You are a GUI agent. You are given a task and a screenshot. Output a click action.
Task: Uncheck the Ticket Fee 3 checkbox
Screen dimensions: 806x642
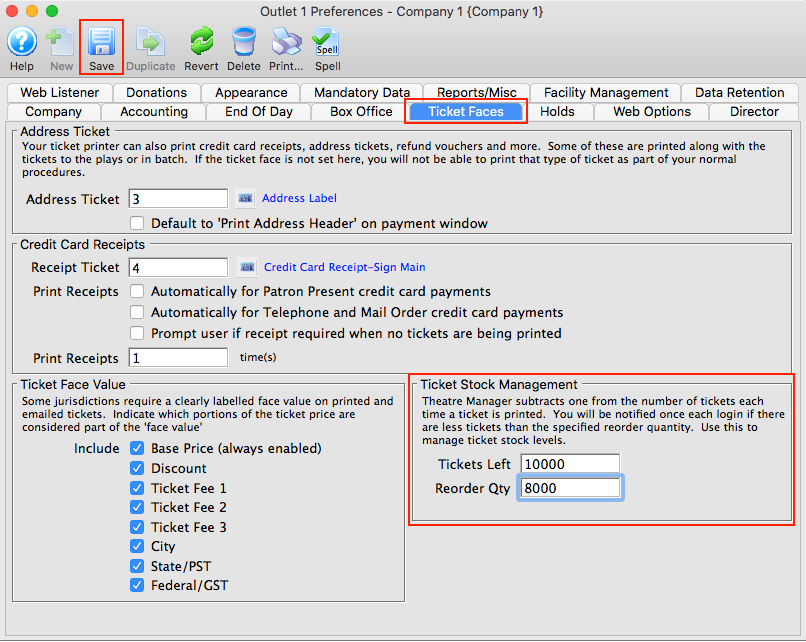137,527
